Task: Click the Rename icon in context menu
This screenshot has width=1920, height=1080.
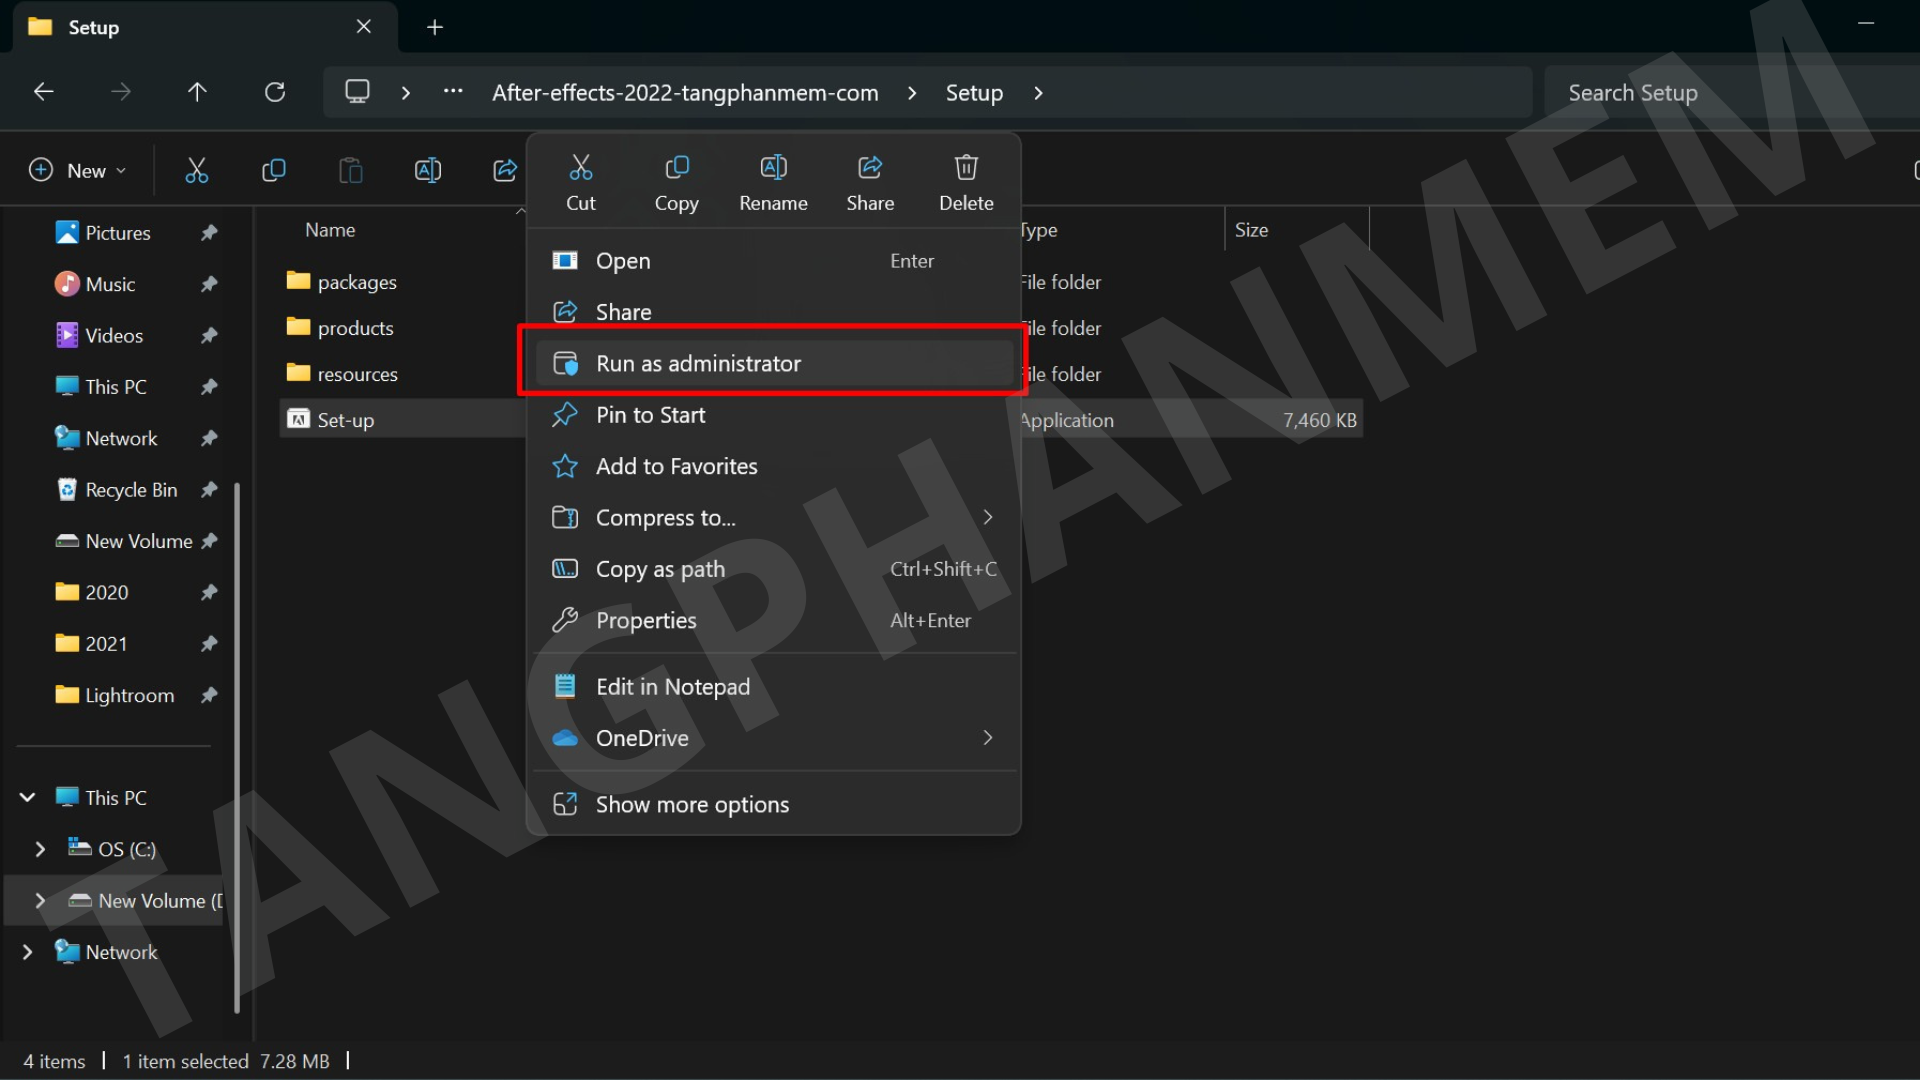Action: [x=773, y=183]
